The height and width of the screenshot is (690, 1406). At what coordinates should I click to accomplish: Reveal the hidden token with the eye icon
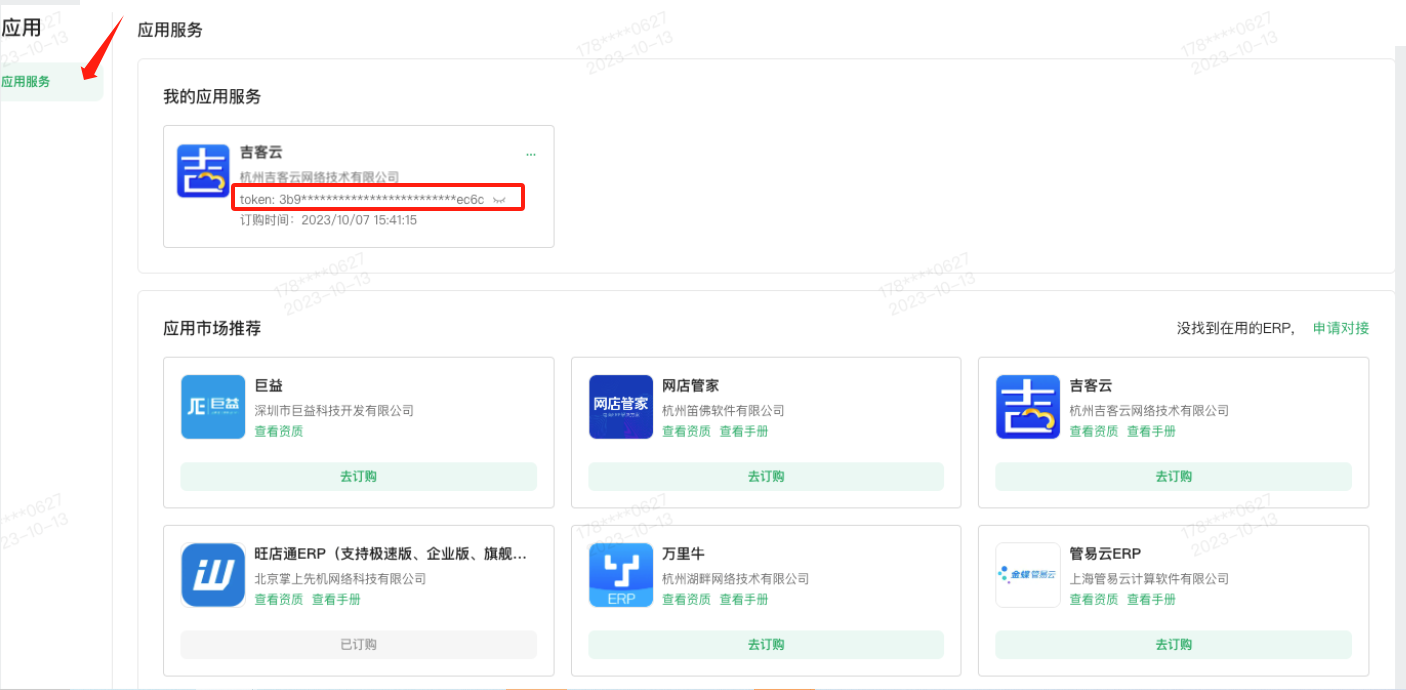[x=499, y=200]
